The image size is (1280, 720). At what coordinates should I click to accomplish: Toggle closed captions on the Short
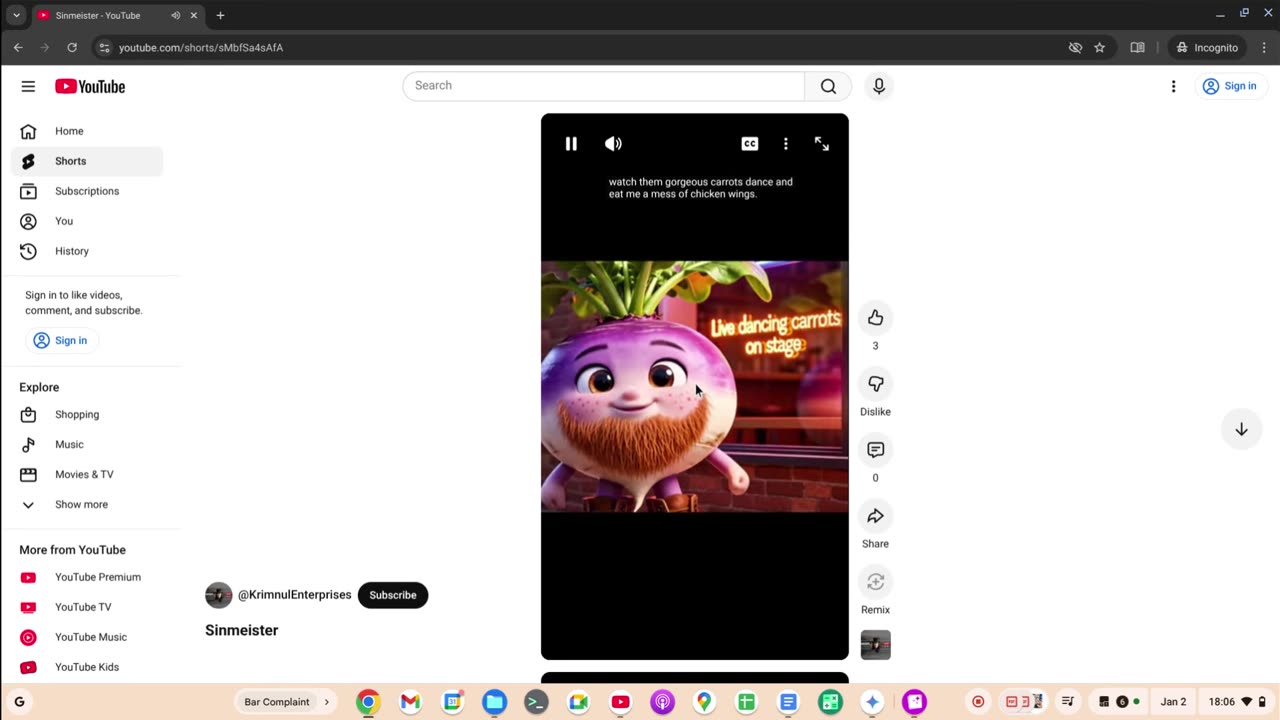tap(749, 144)
